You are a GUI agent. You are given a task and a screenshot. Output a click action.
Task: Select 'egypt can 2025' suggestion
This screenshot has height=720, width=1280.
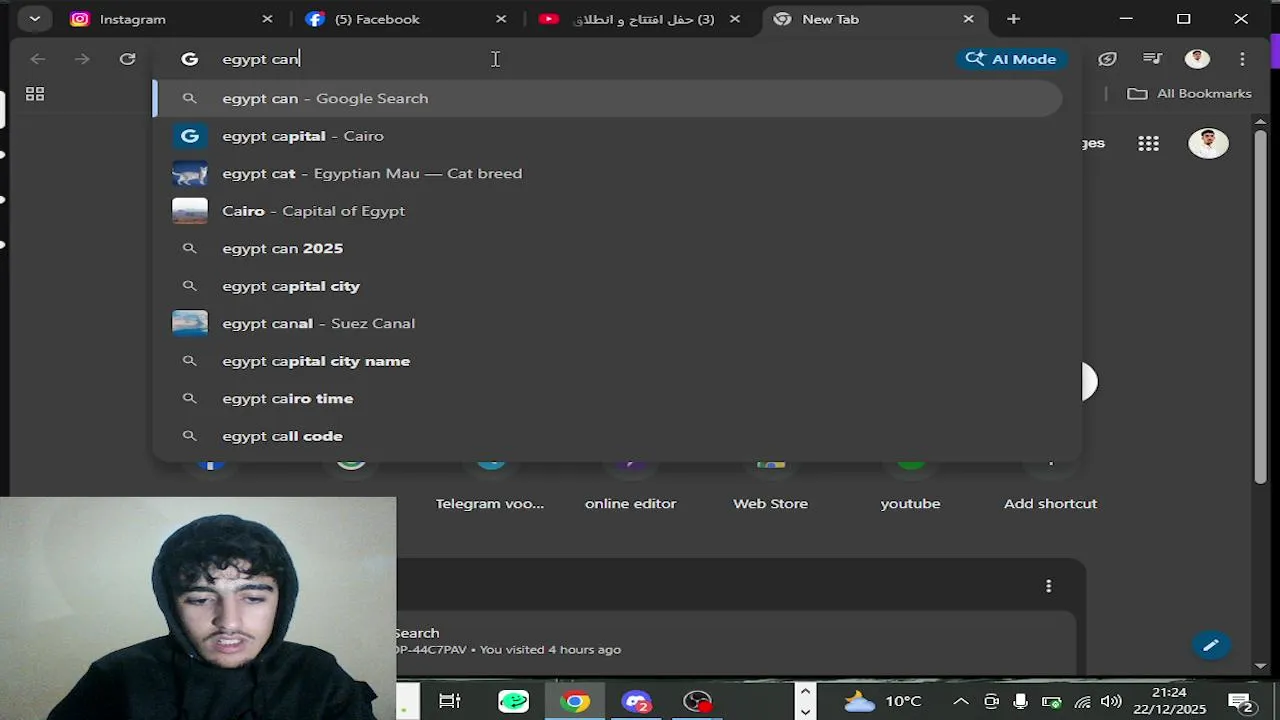click(607, 248)
